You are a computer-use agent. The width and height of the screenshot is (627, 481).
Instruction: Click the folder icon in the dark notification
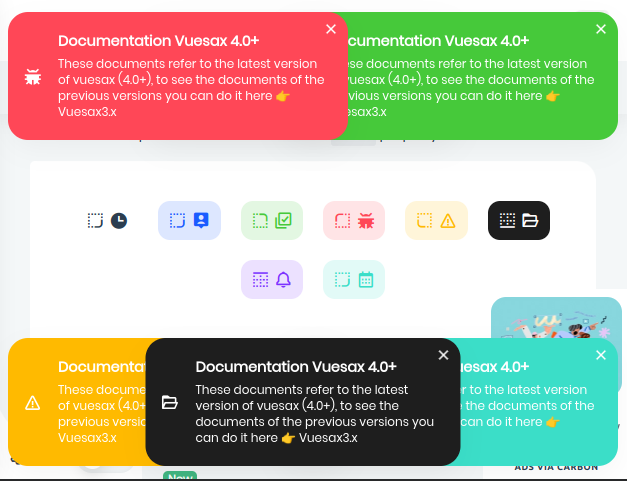coord(170,402)
